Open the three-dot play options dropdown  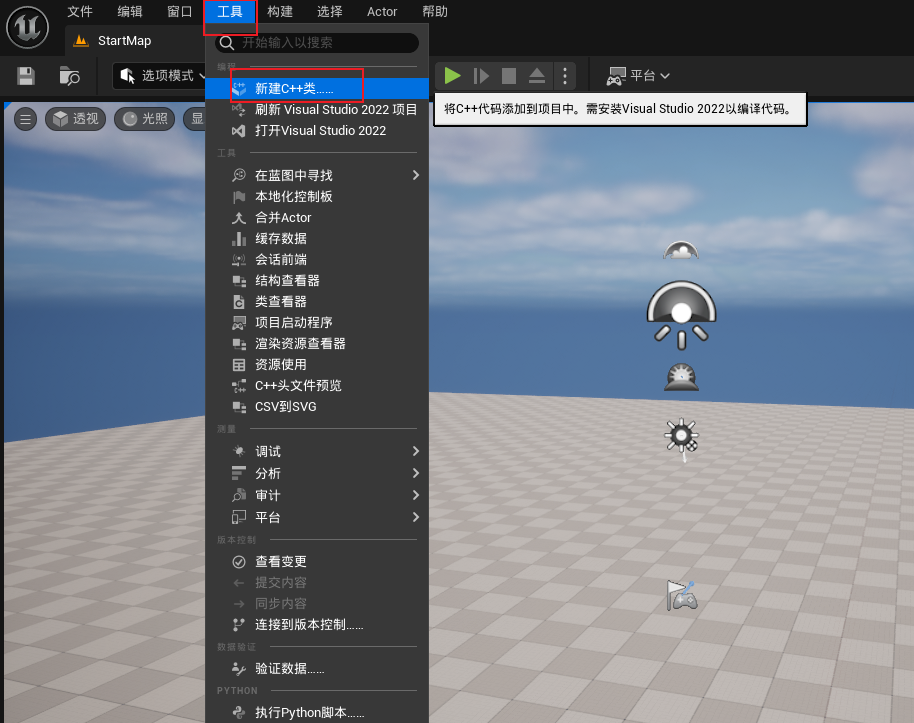click(x=565, y=75)
